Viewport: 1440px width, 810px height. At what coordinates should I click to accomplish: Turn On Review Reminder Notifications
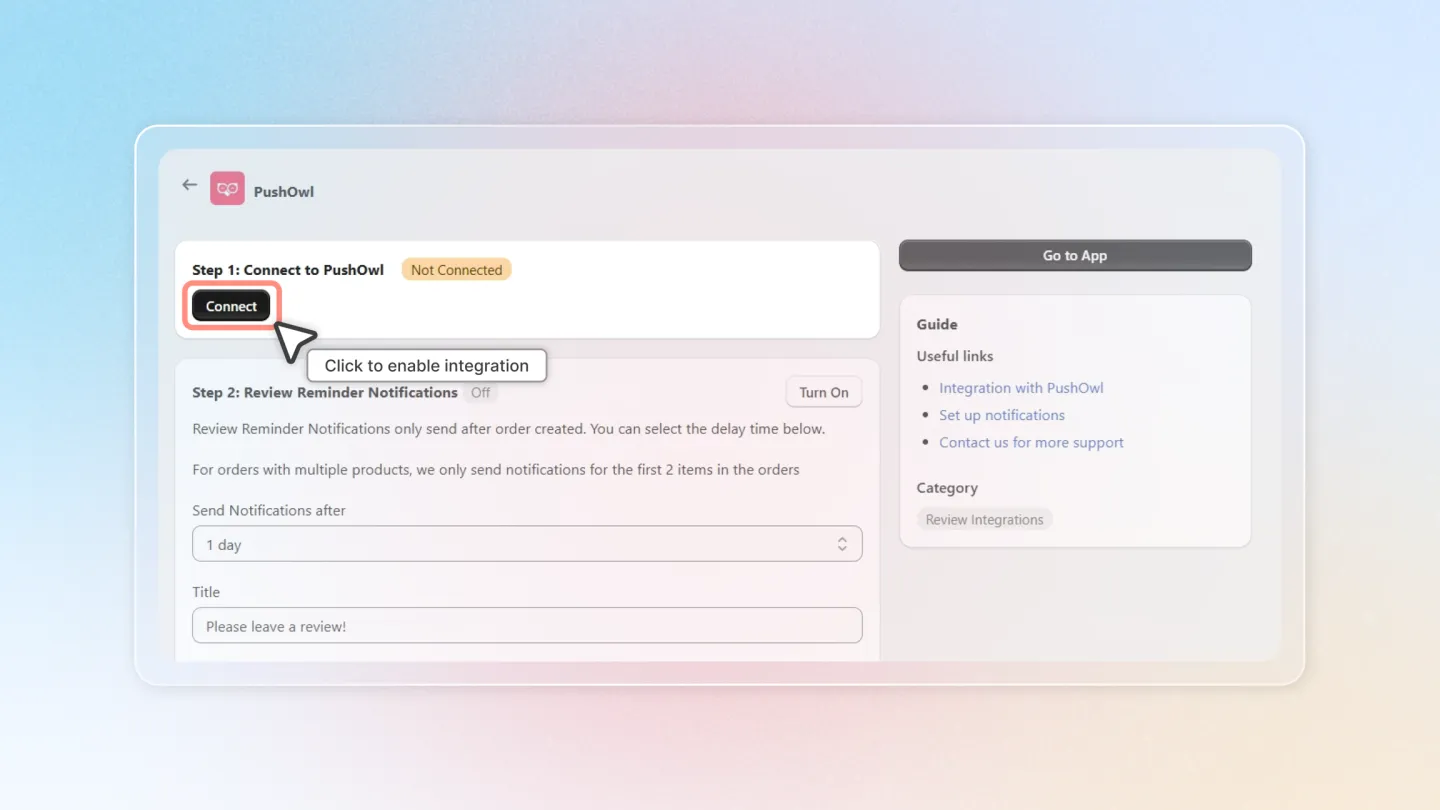pyautogui.click(x=824, y=392)
